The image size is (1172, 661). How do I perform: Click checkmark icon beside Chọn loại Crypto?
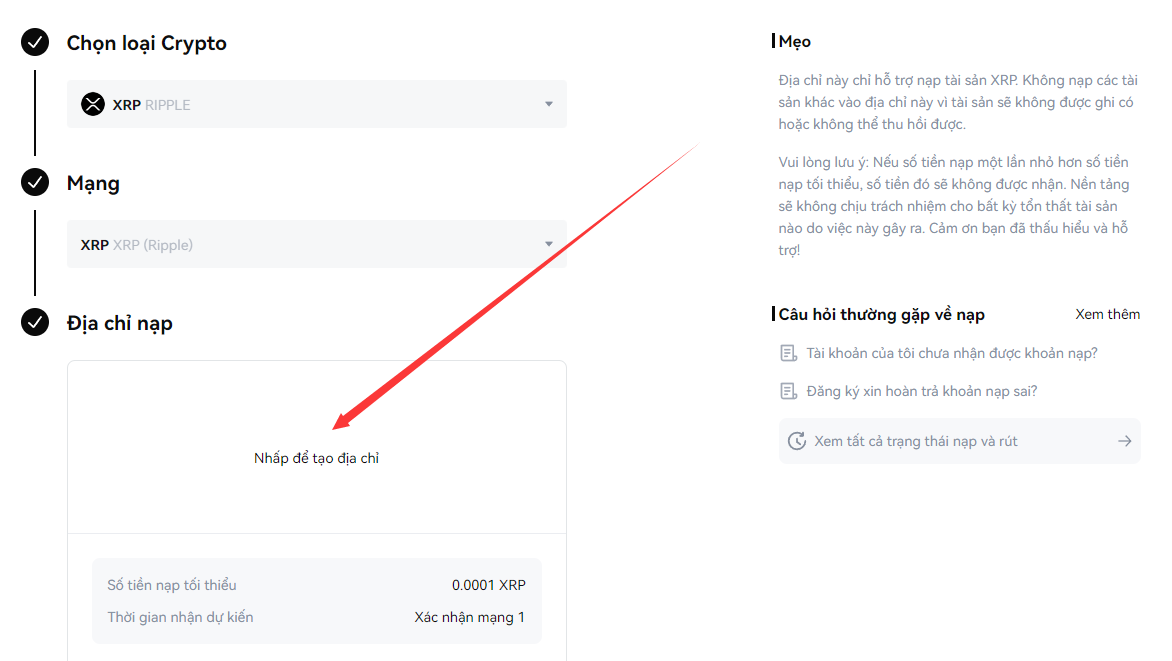pyautogui.click(x=35, y=43)
